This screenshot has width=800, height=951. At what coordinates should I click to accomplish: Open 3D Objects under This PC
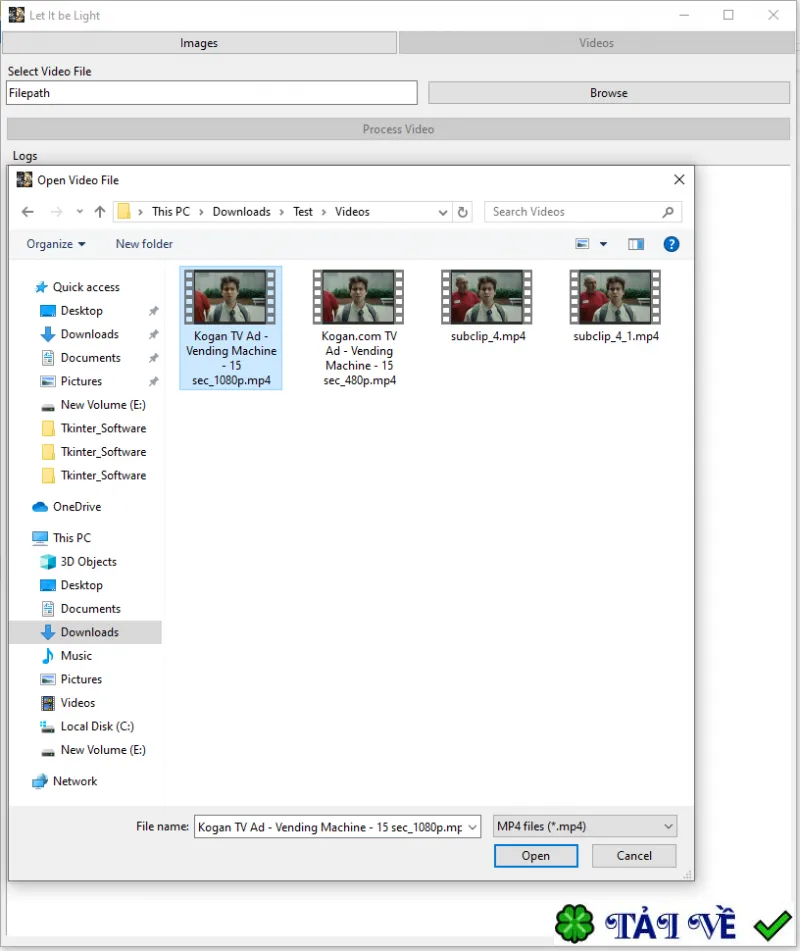[x=88, y=562]
